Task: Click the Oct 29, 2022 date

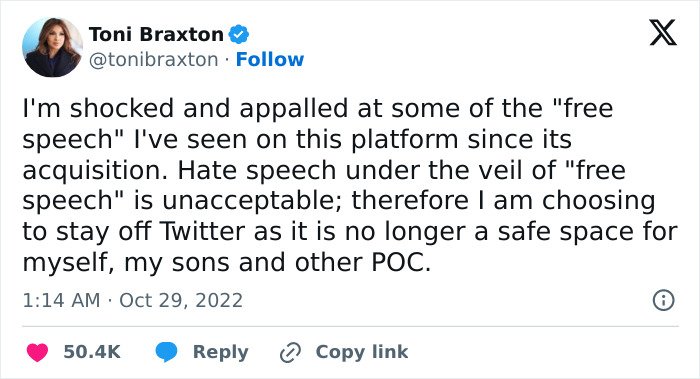Action: click(181, 300)
